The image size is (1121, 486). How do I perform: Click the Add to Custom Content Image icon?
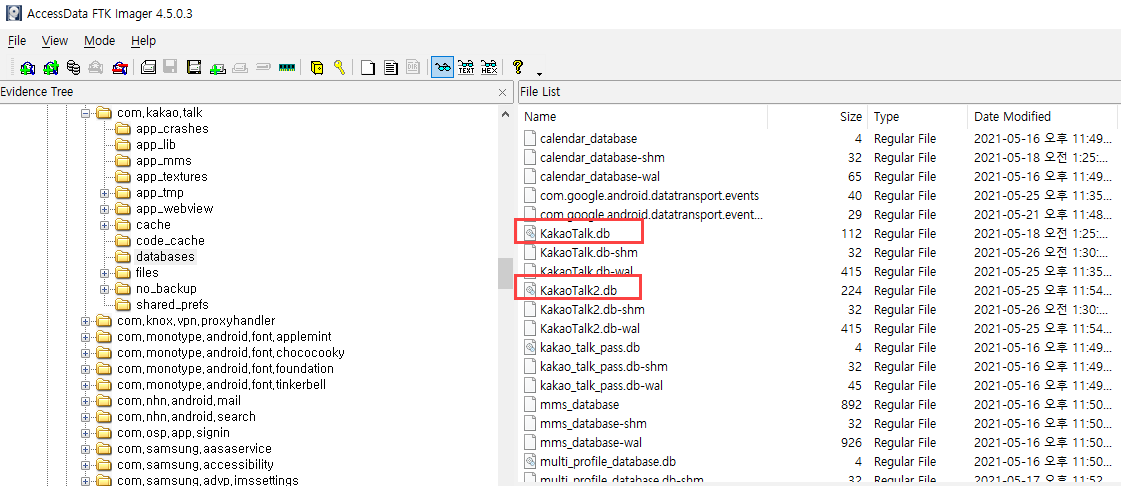click(x=217, y=68)
